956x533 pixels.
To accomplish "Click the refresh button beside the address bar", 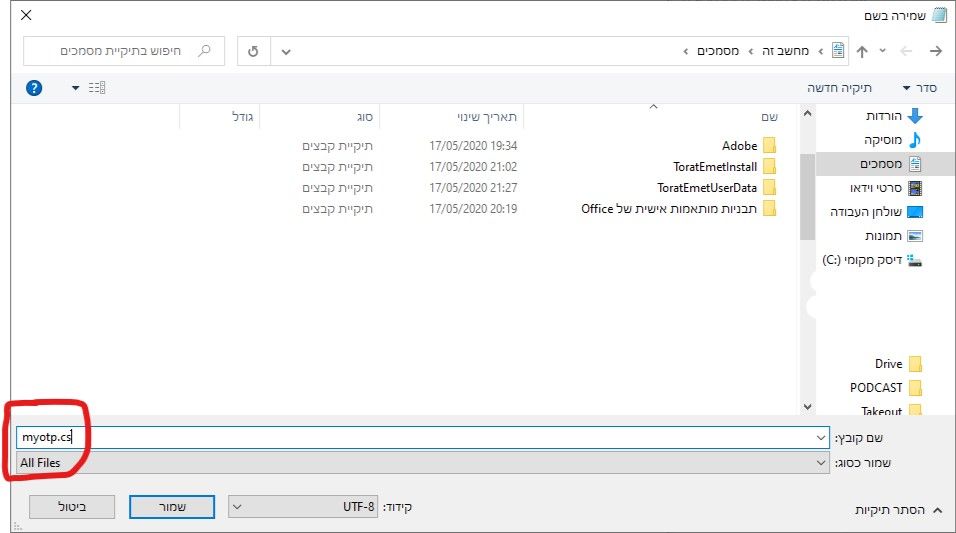I will tap(253, 51).
